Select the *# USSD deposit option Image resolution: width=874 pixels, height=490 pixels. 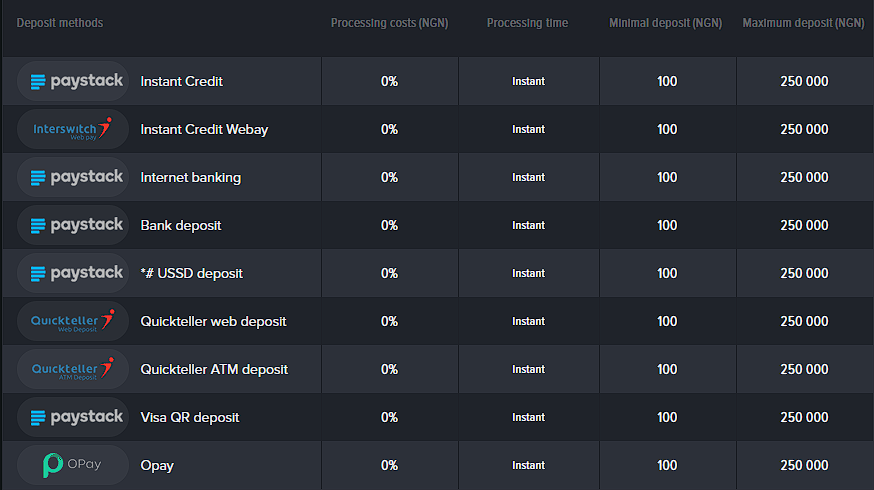pos(191,273)
